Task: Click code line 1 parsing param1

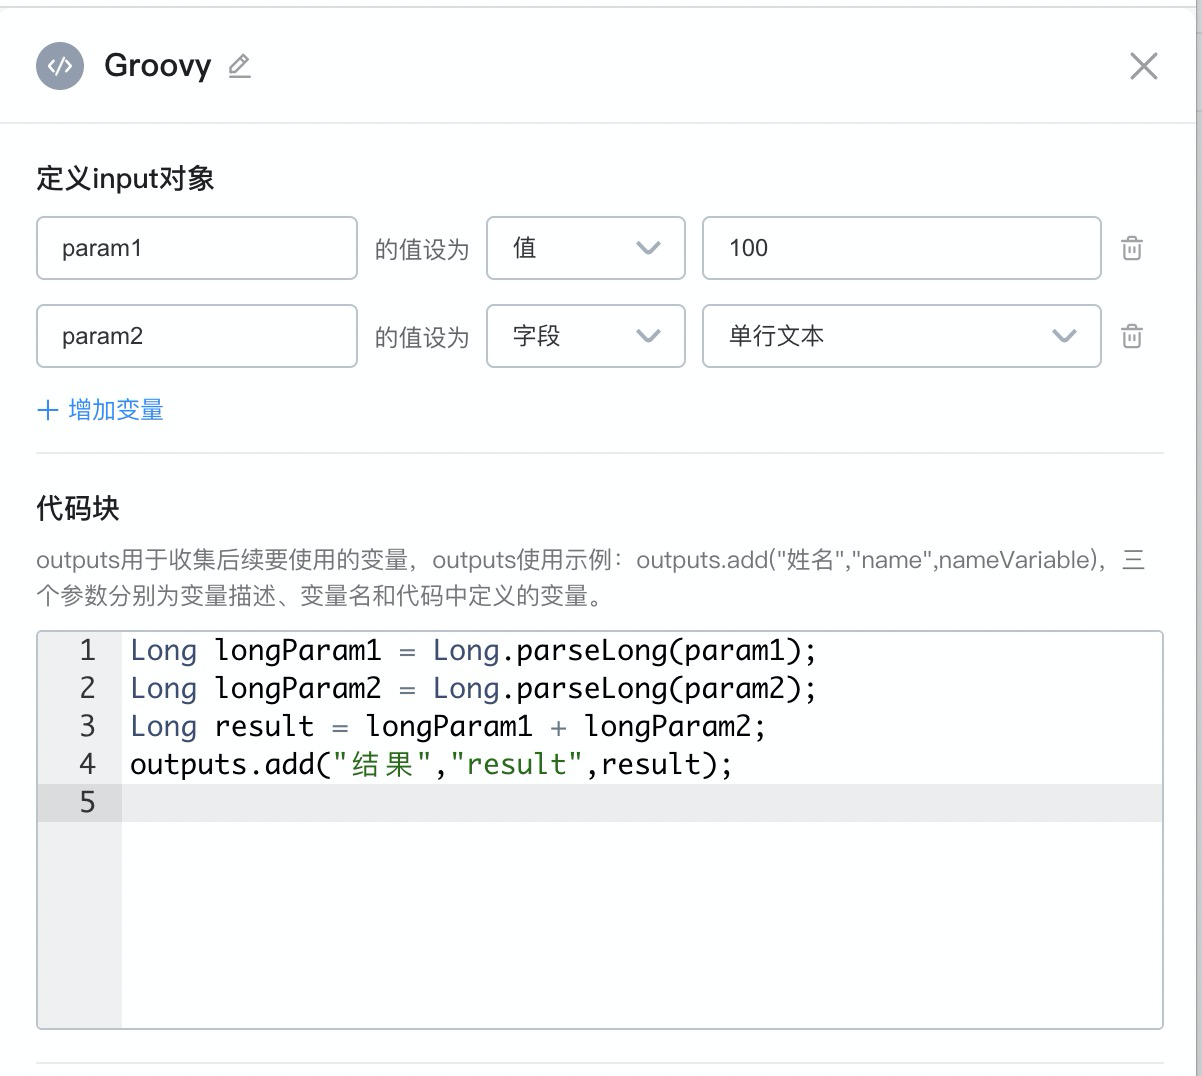Action: pyautogui.click(x=474, y=651)
